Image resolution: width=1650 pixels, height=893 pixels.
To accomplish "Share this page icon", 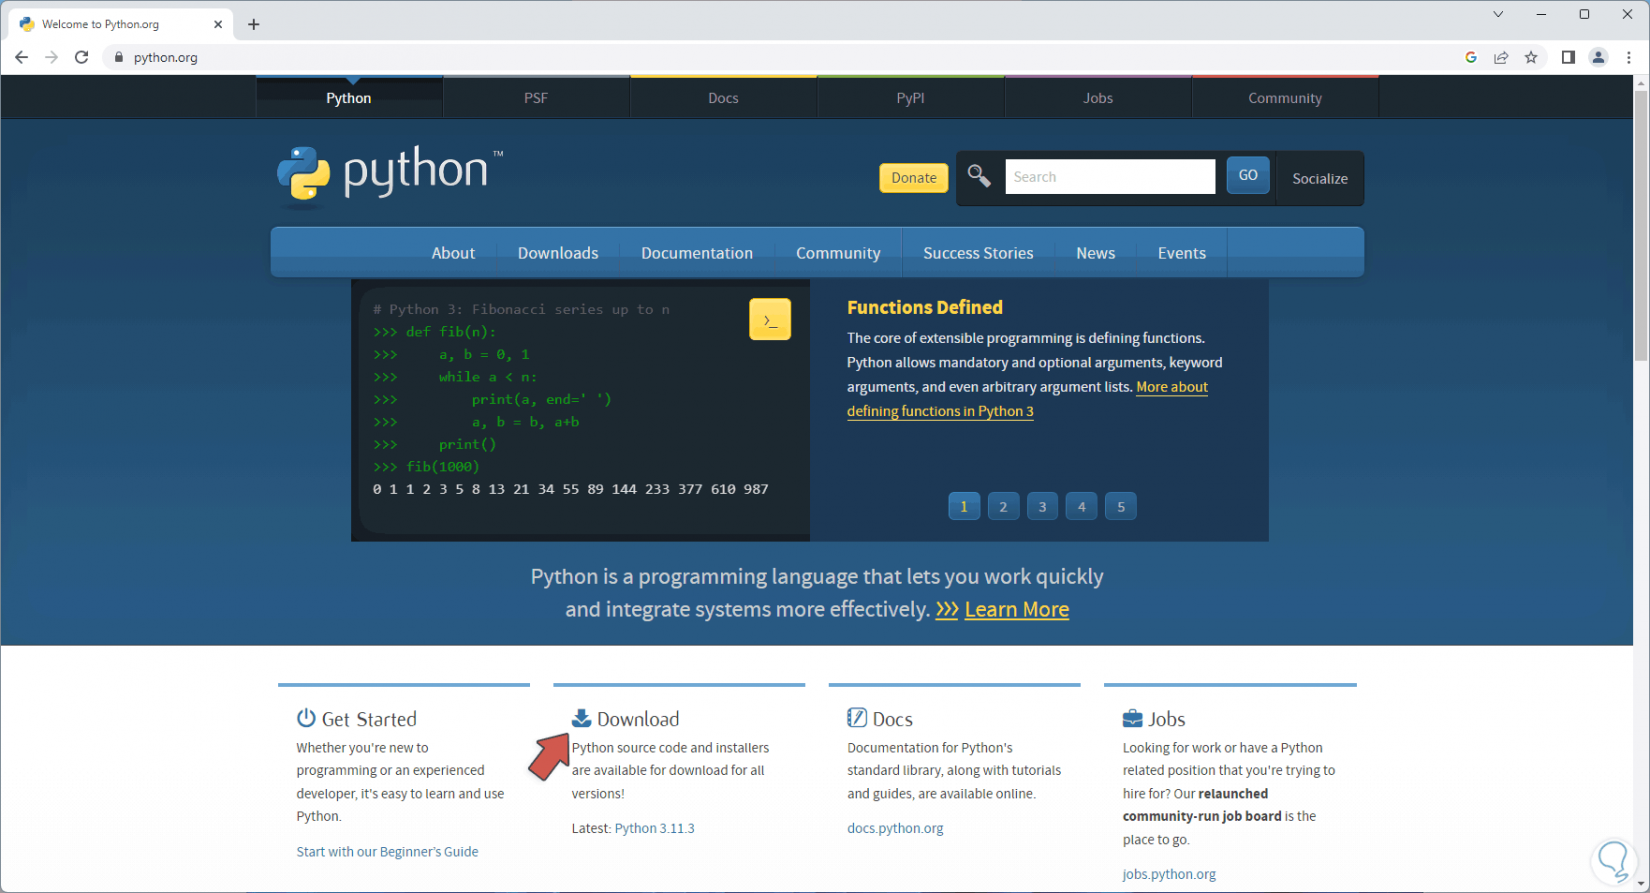I will tap(1501, 57).
